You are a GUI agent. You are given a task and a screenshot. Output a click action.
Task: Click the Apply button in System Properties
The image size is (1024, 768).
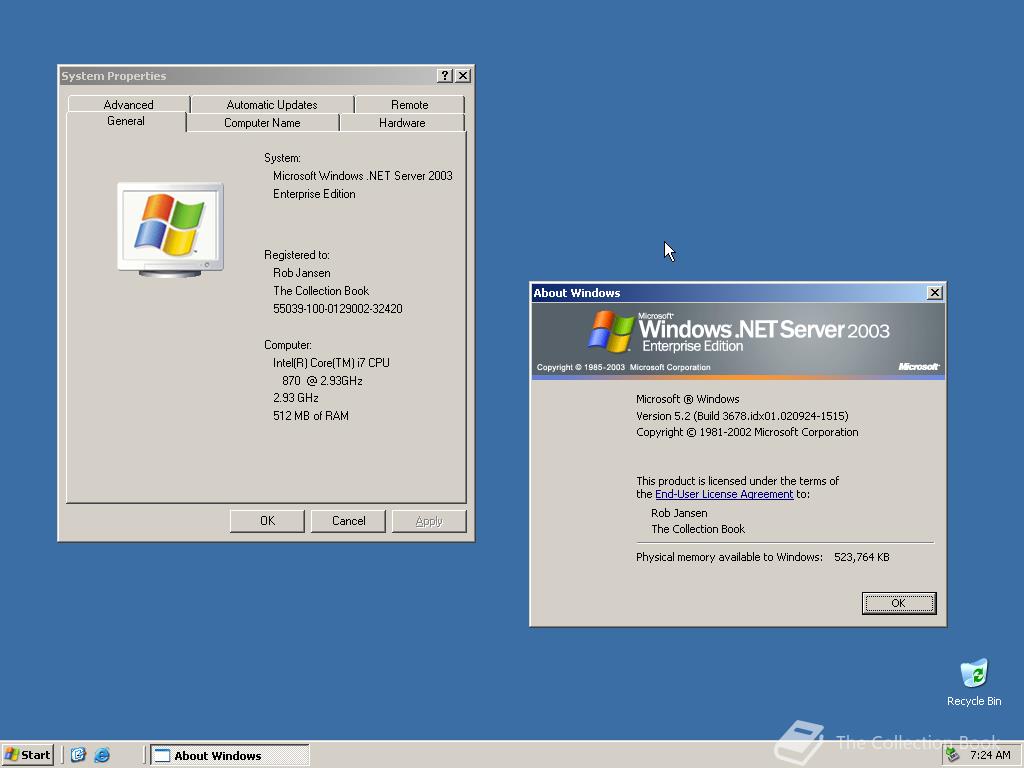click(429, 521)
